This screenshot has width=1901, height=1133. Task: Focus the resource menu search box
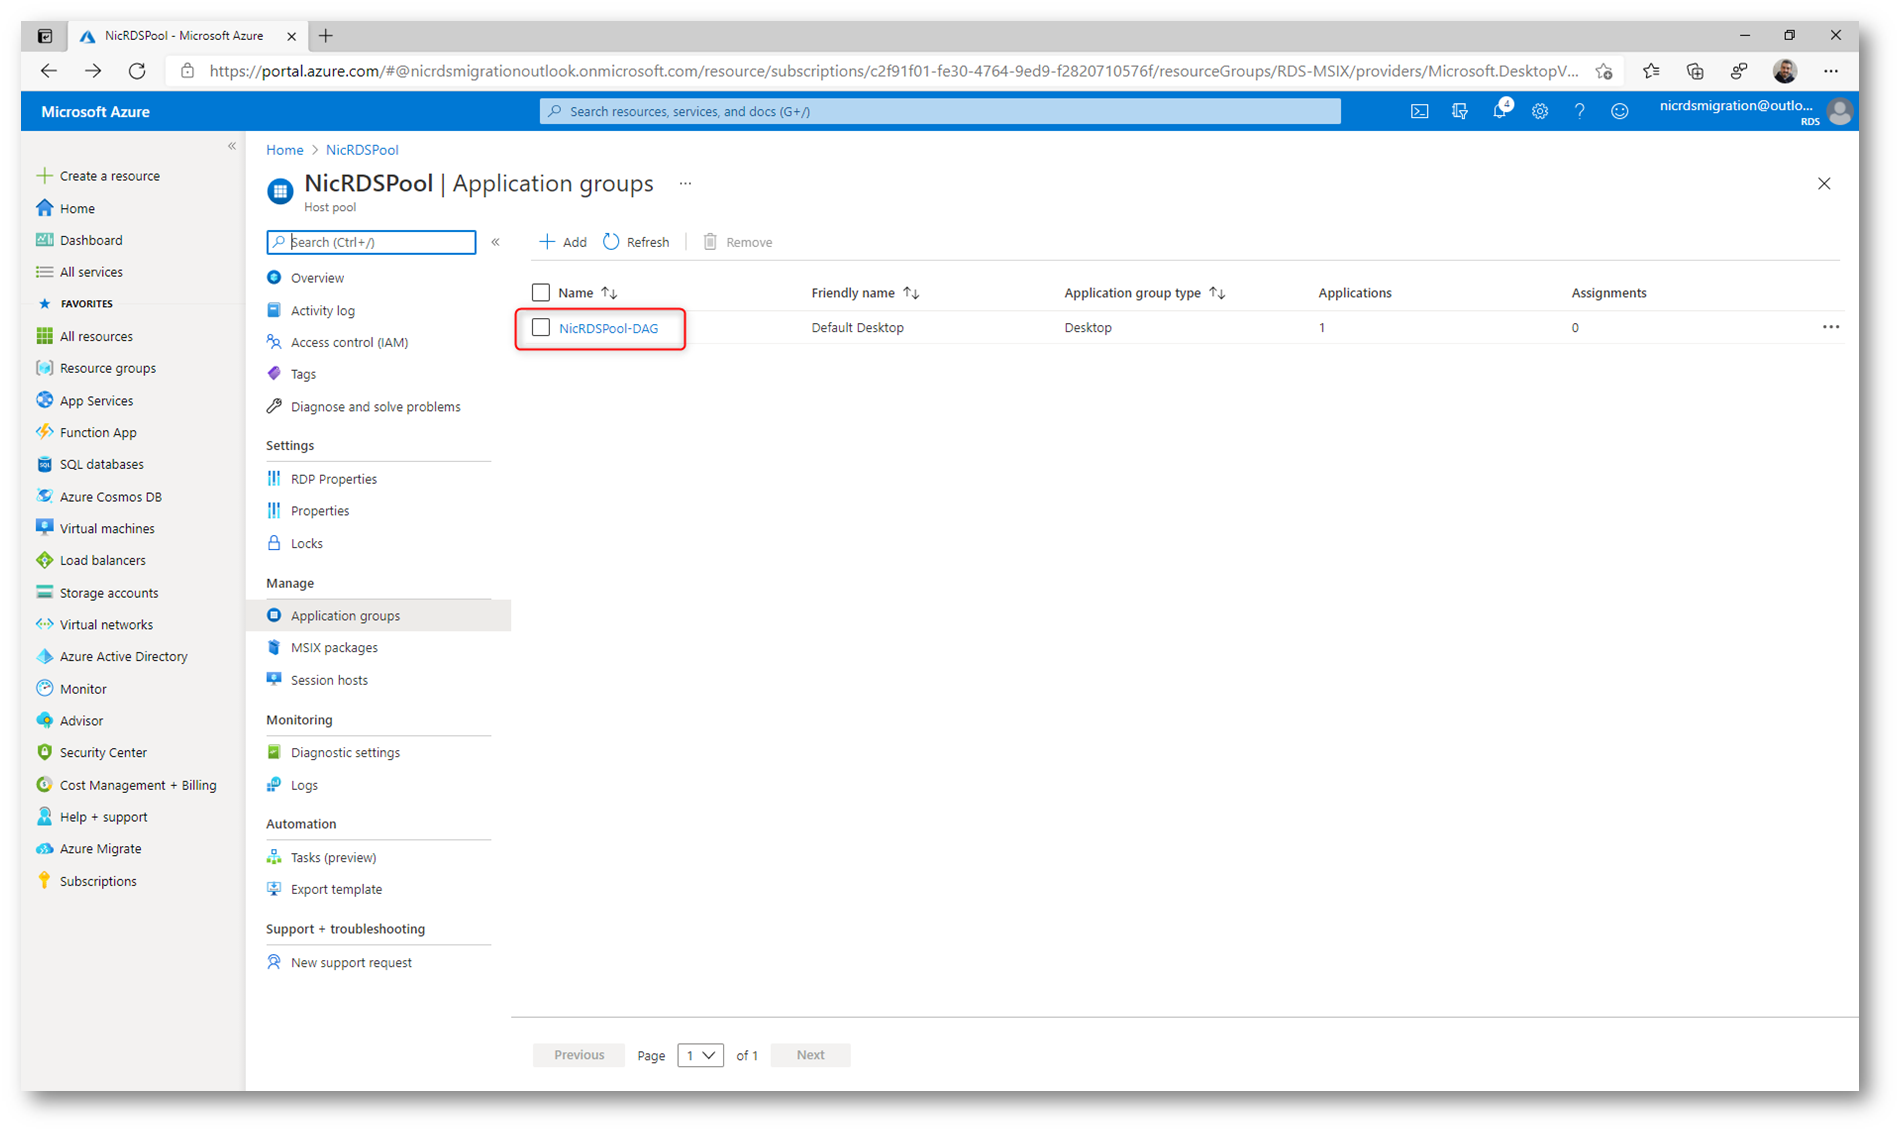(372, 242)
